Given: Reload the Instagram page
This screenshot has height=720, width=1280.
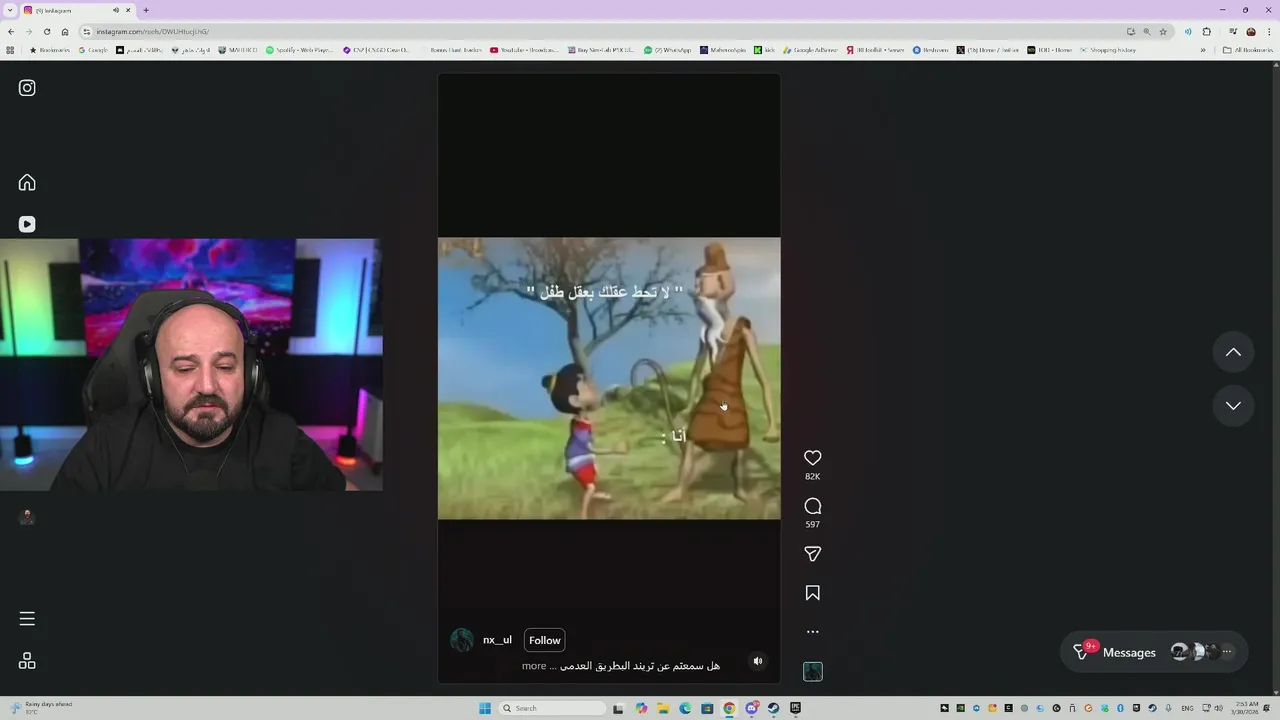Looking at the screenshot, I should click(x=47, y=32).
